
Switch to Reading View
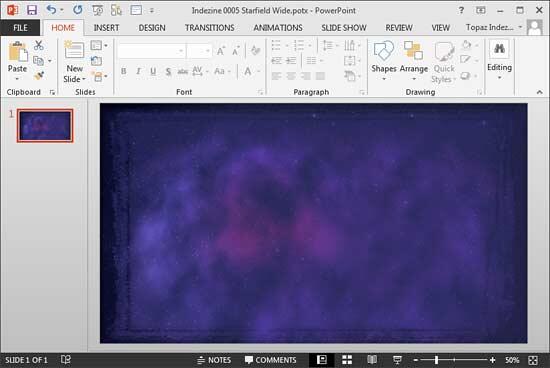coord(372,360)
